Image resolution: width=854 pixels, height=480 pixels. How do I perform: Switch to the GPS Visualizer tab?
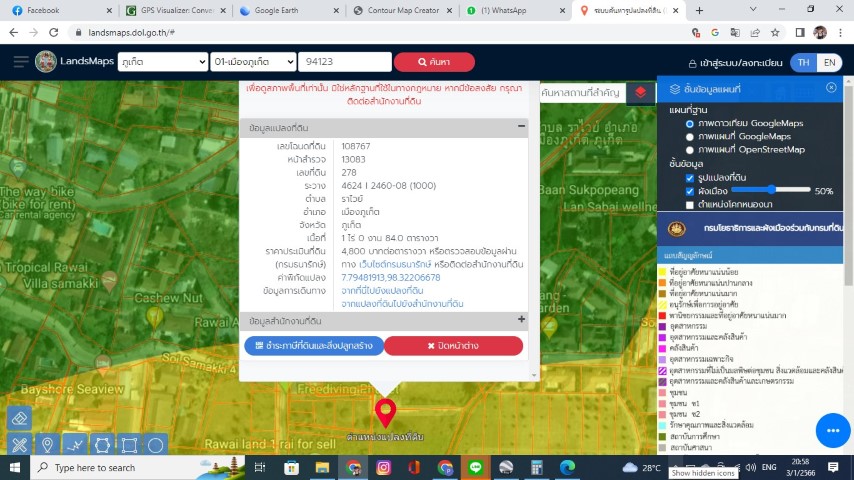pos(175,10)
